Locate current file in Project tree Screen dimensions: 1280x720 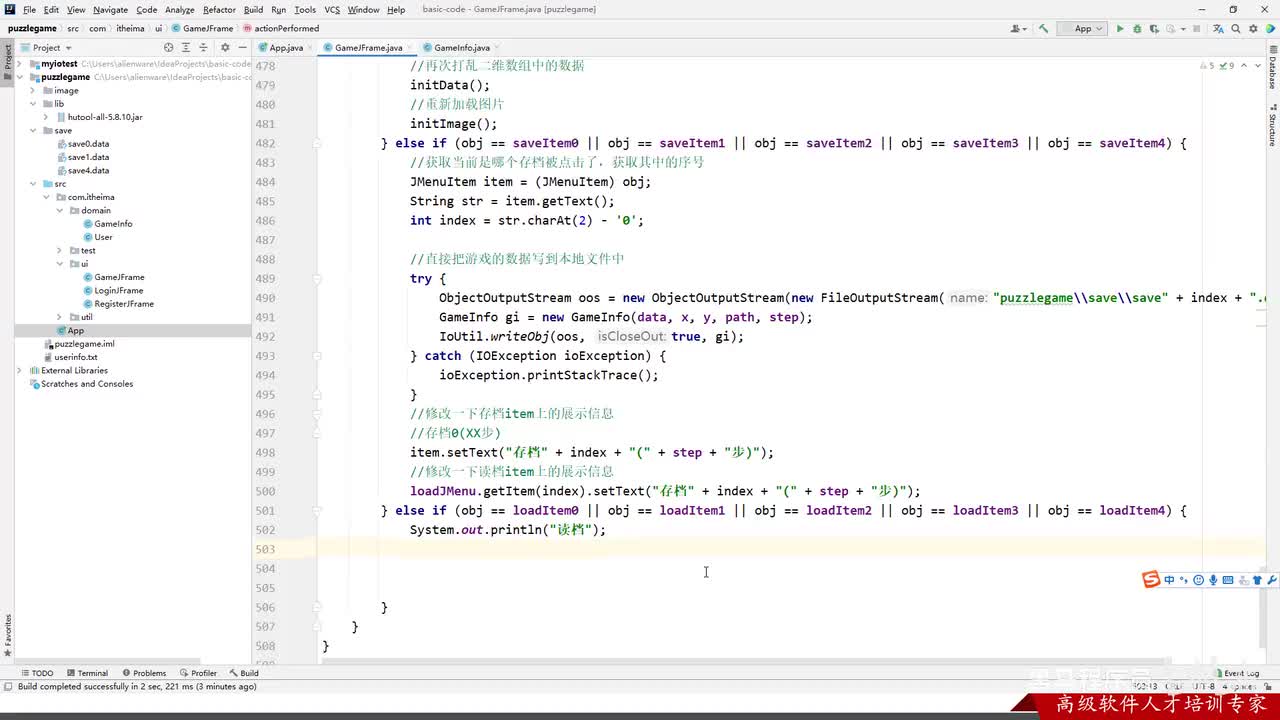(169, 47)
